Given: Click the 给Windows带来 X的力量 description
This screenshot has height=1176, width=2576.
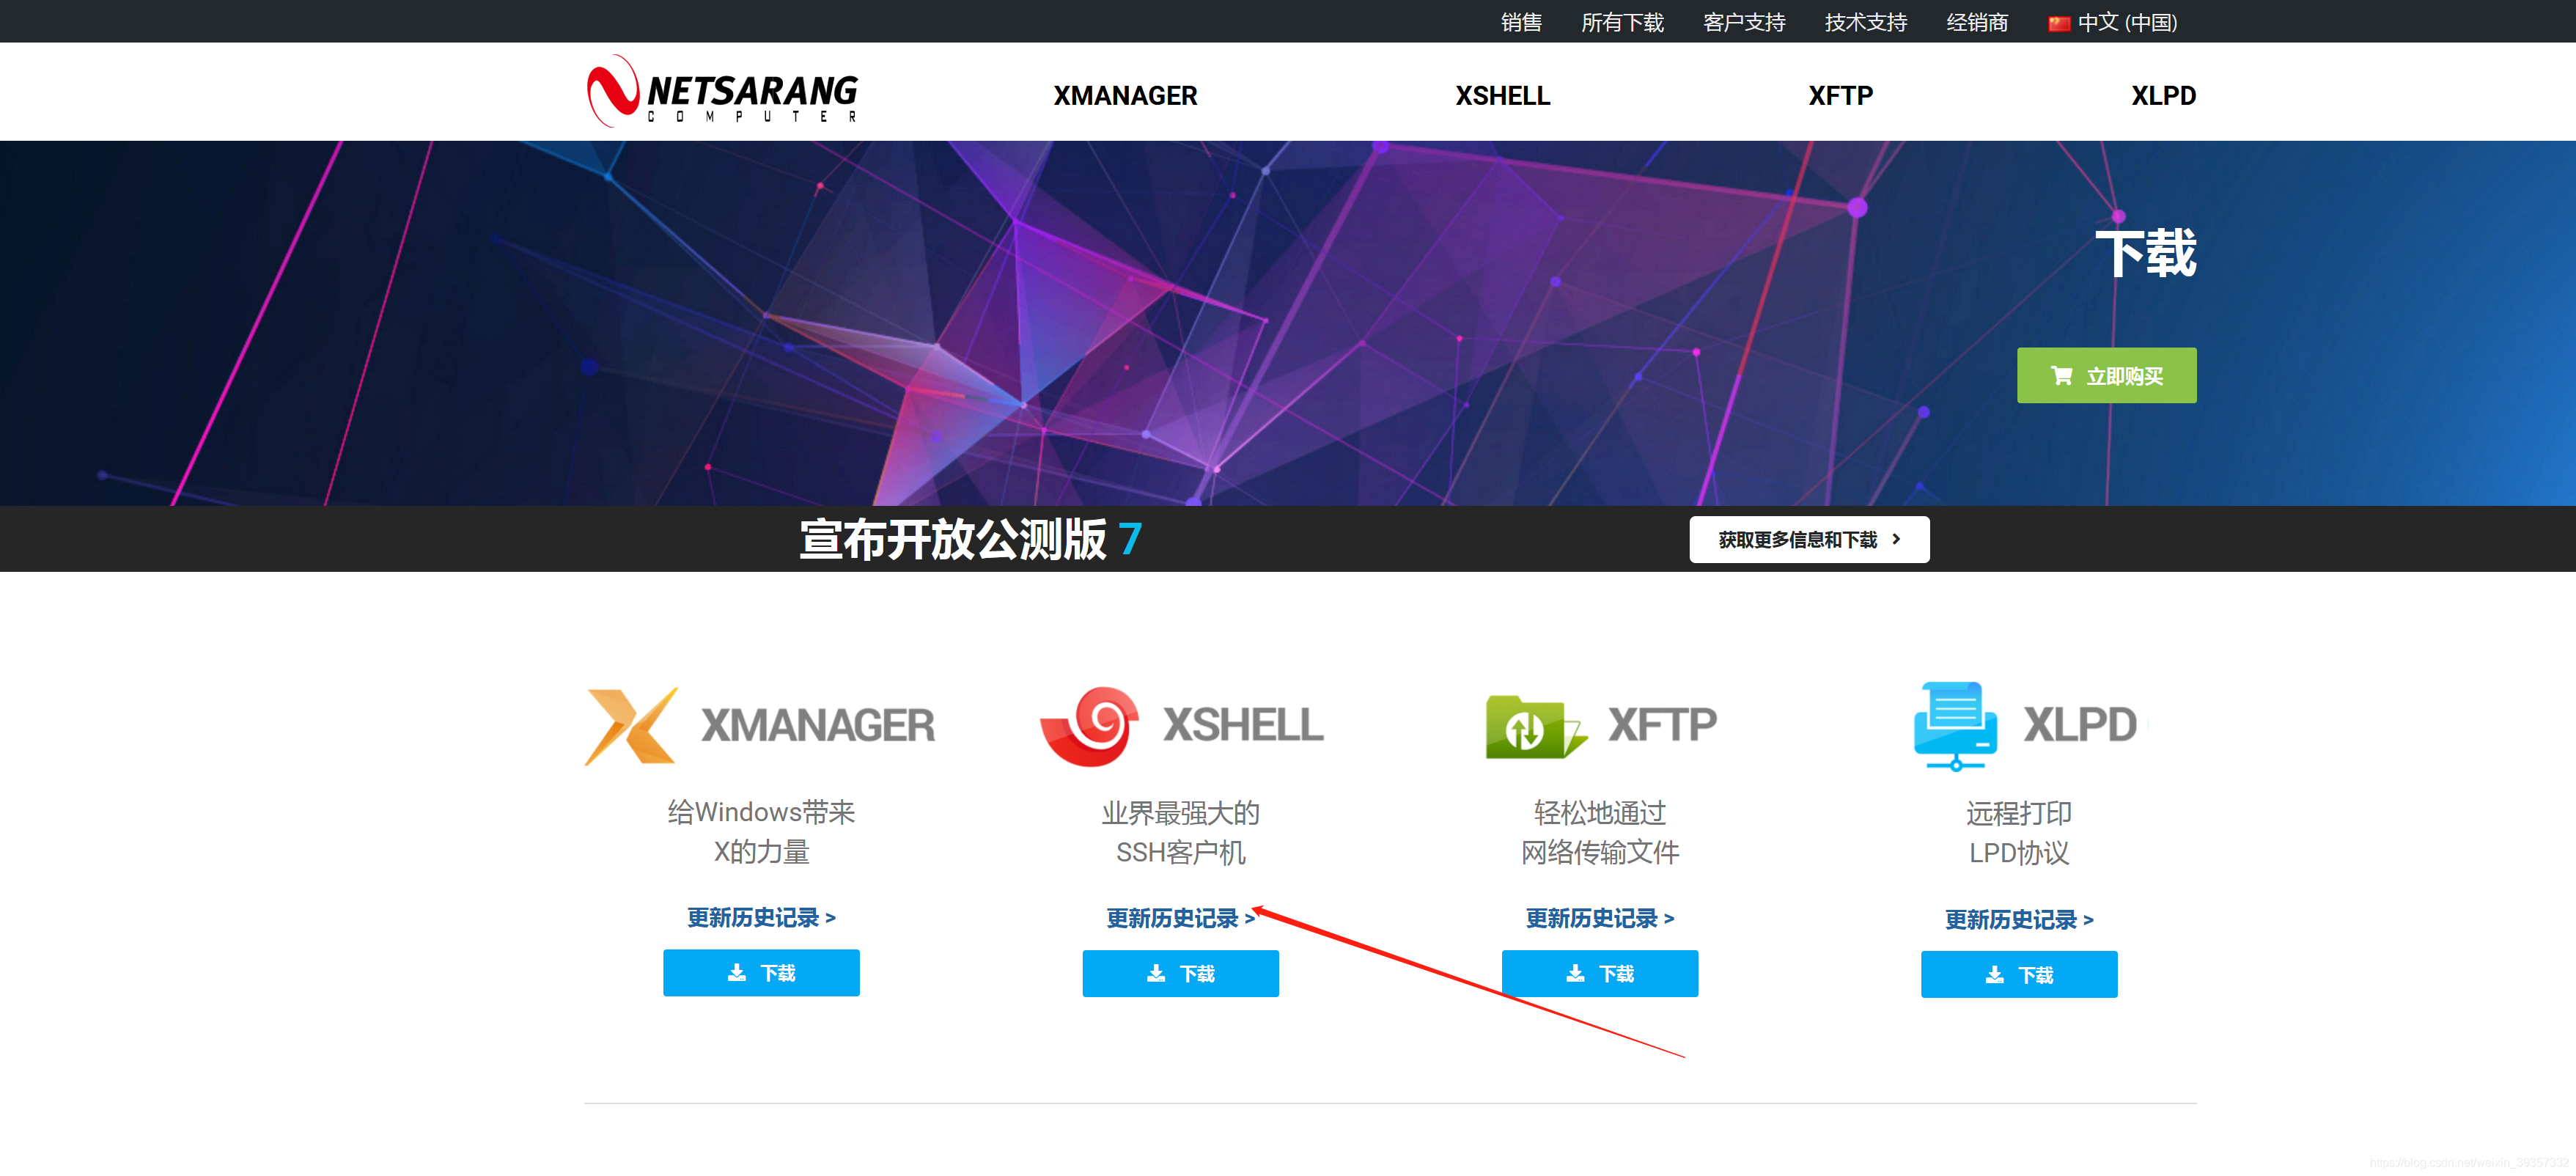Looking at the screenshot, I should 761,831.
